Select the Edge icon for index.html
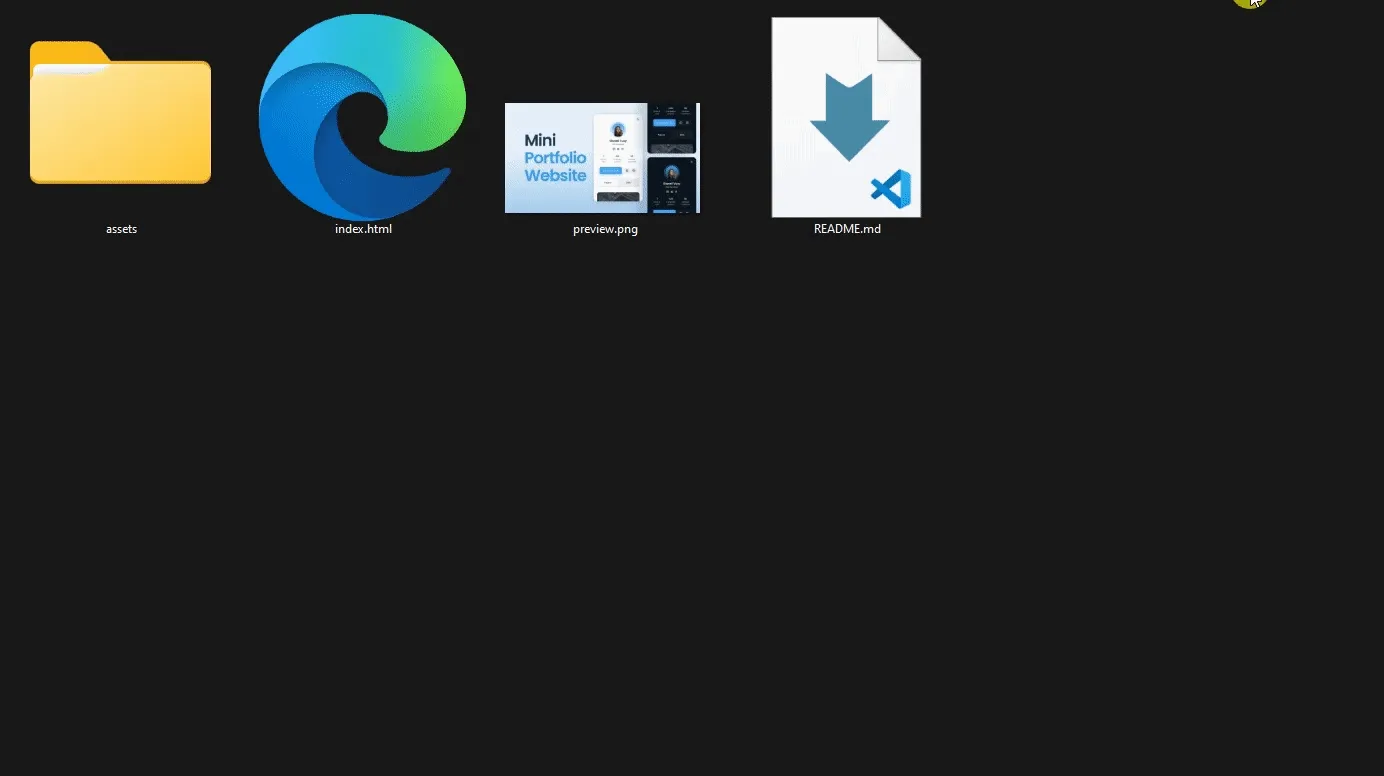The image size is (1384, 776). pos(363,117)
